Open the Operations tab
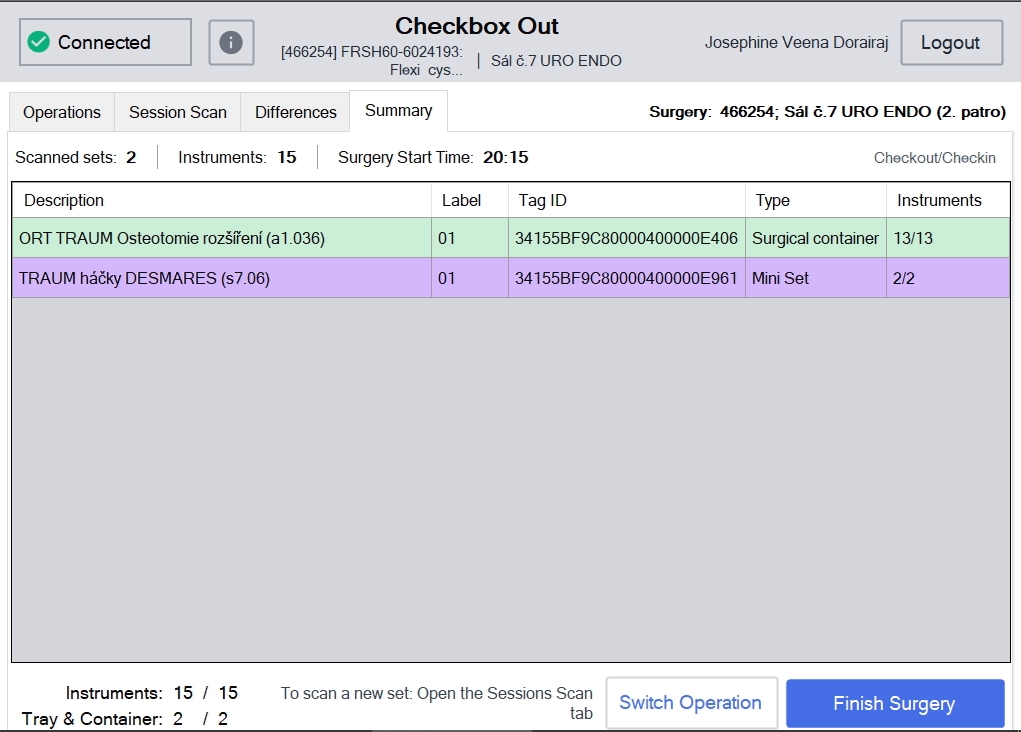The image size is (1021, 732). [62, 112]
